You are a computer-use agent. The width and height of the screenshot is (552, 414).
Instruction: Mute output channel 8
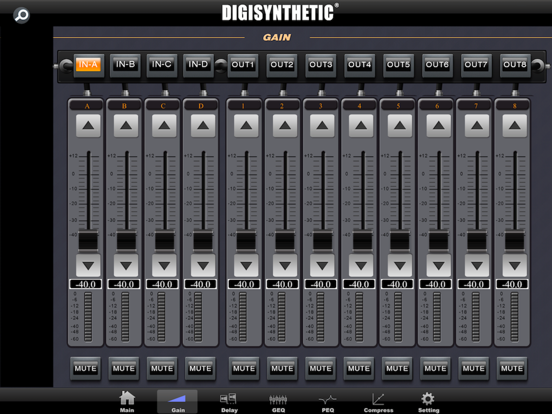[512, 369]
